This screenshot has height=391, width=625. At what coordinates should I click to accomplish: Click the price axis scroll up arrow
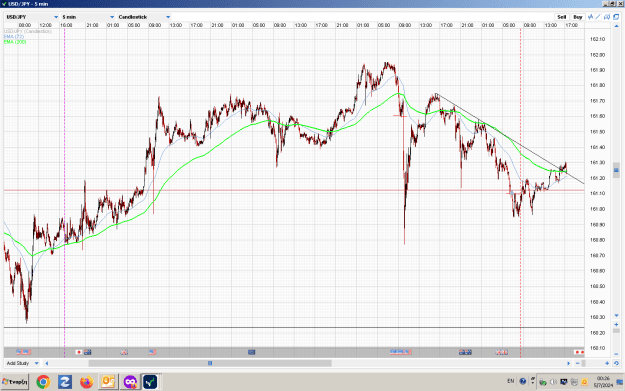[616, 26]
